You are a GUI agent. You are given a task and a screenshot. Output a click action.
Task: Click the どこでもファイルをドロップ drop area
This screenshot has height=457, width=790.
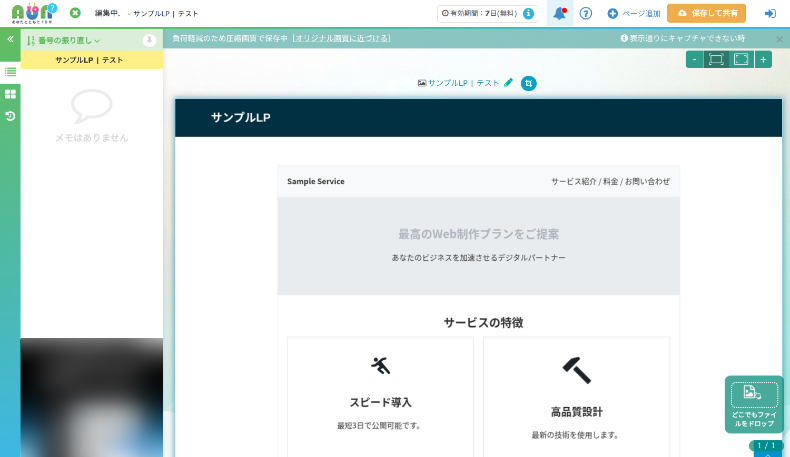(754, 405)
